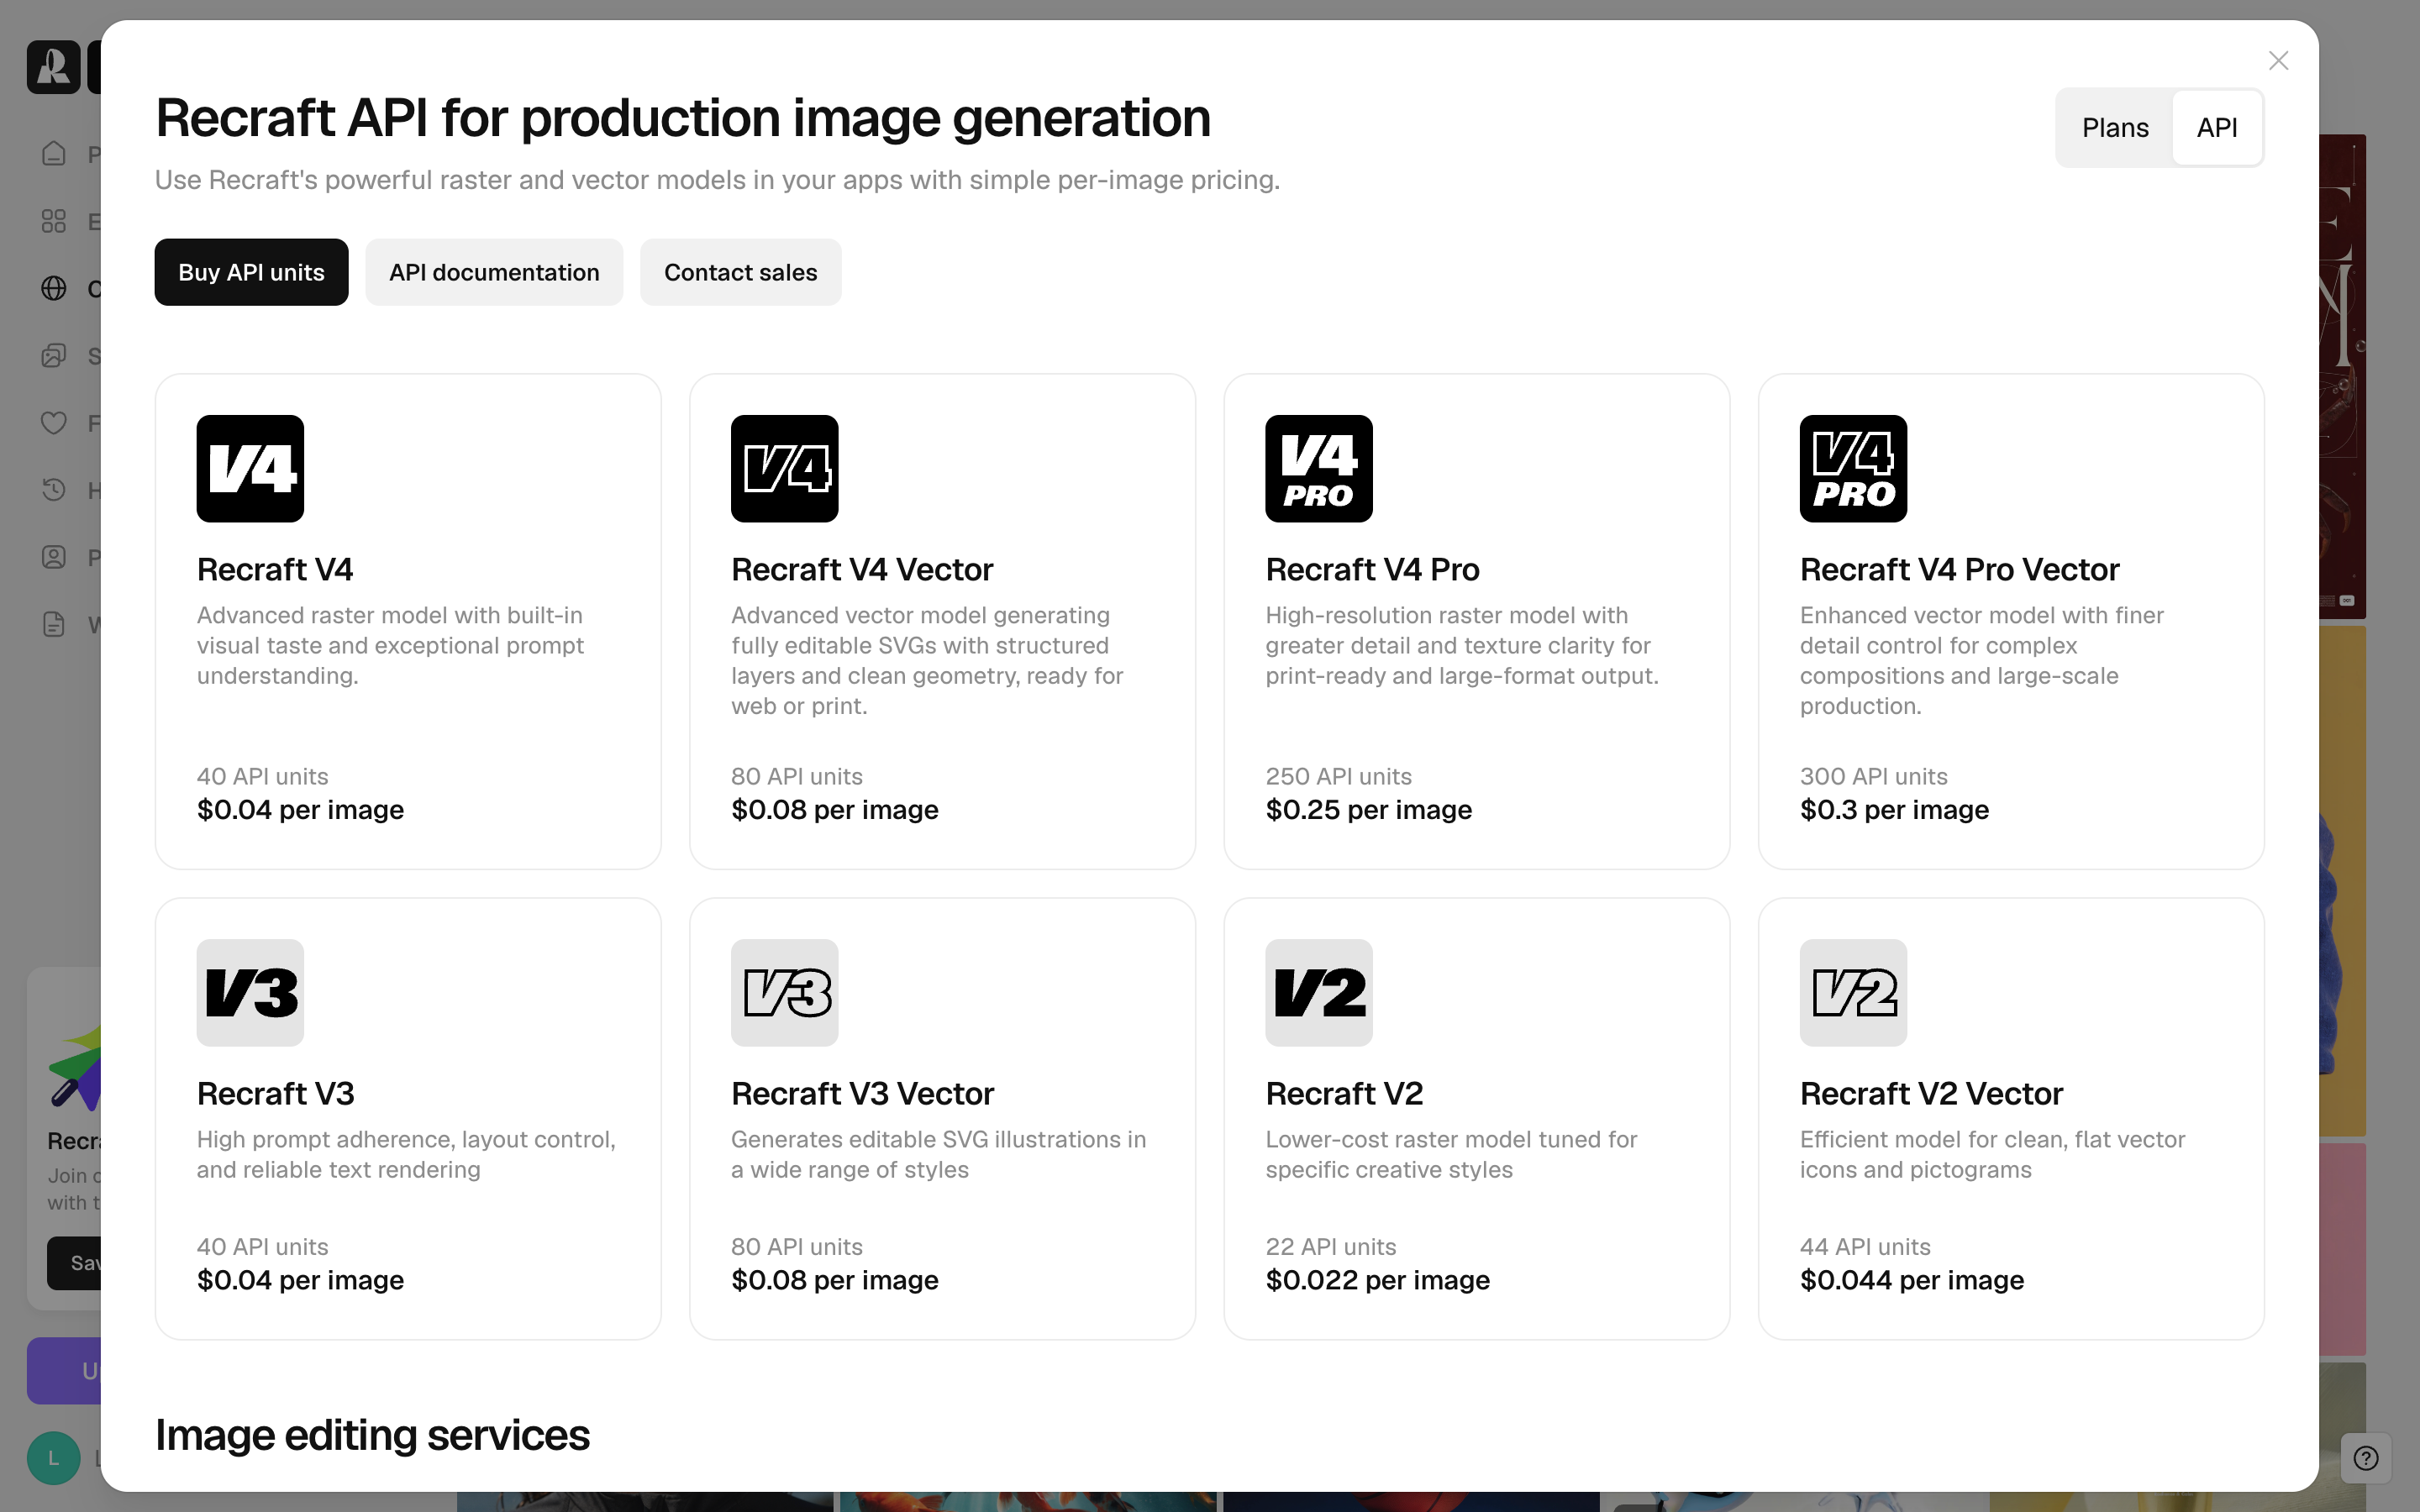This screenshot has width=2420, height=1512.
Task: Open the home icon in the sidebar
Action: point(54,154)
